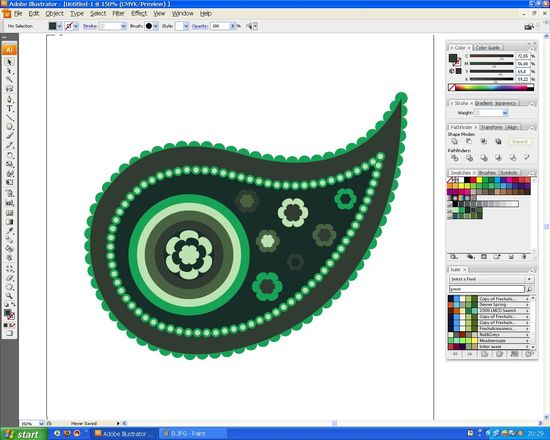
Task: Select the Lasso tool
Action: [9, 89]
